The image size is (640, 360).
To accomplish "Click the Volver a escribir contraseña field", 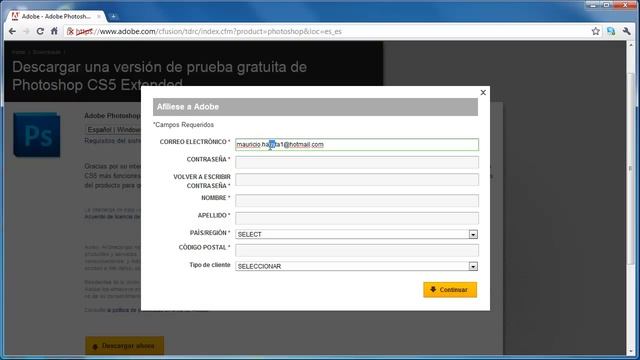I will [x=357, y=180].
